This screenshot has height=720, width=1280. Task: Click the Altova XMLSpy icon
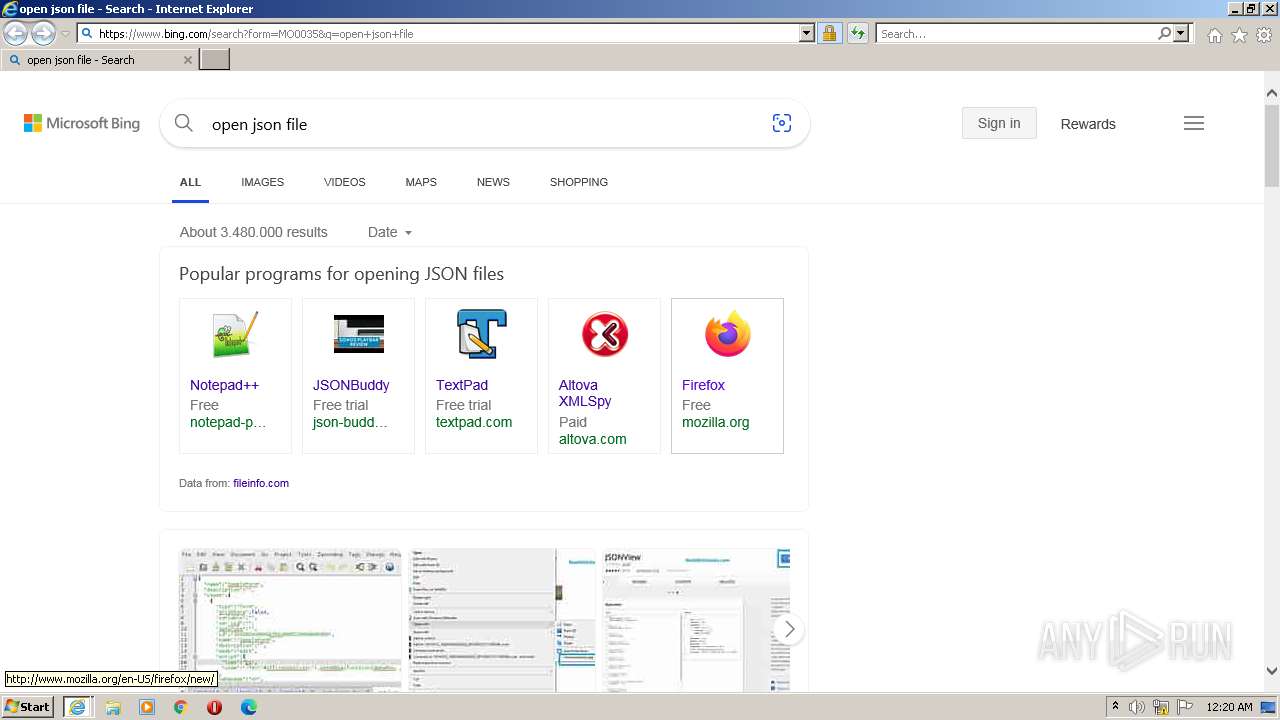coord(605,334)
